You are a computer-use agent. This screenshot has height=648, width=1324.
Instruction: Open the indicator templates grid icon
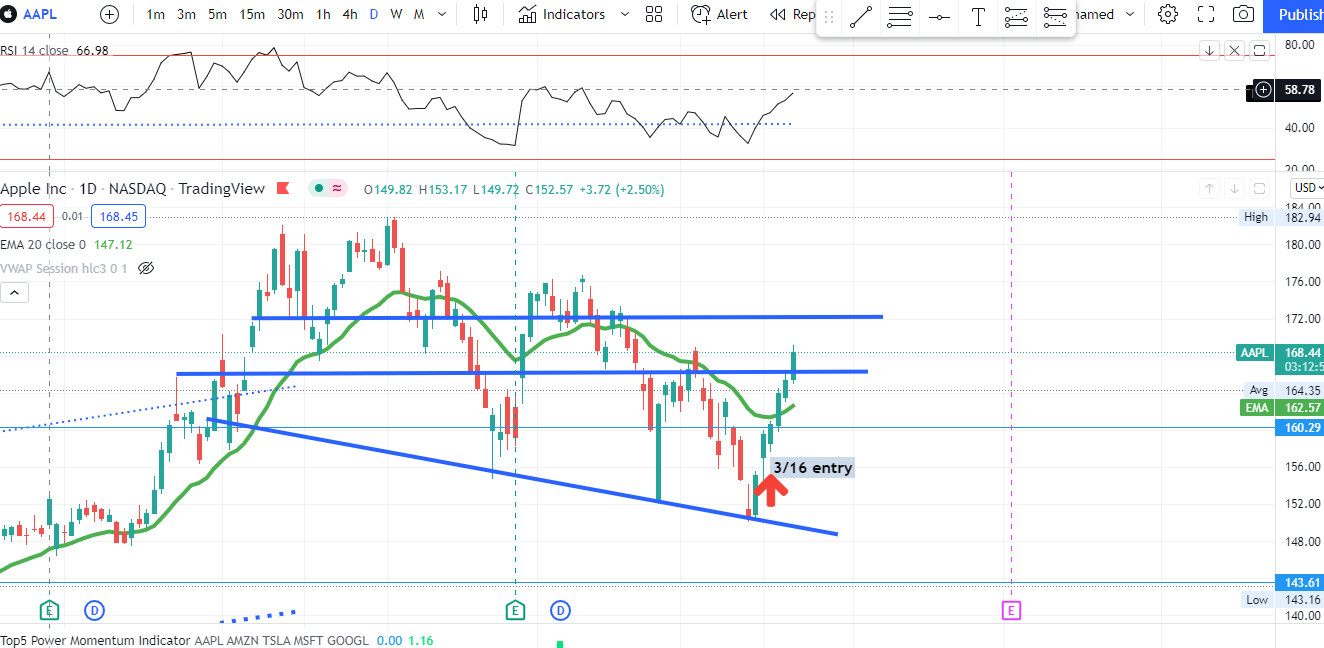[654, 15]
